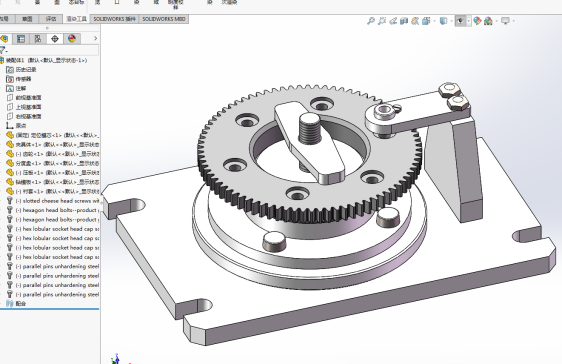Toggle the Hide/Show Items eye button
Viewport: 562px width, 364px height.
[x=460, y=21]
